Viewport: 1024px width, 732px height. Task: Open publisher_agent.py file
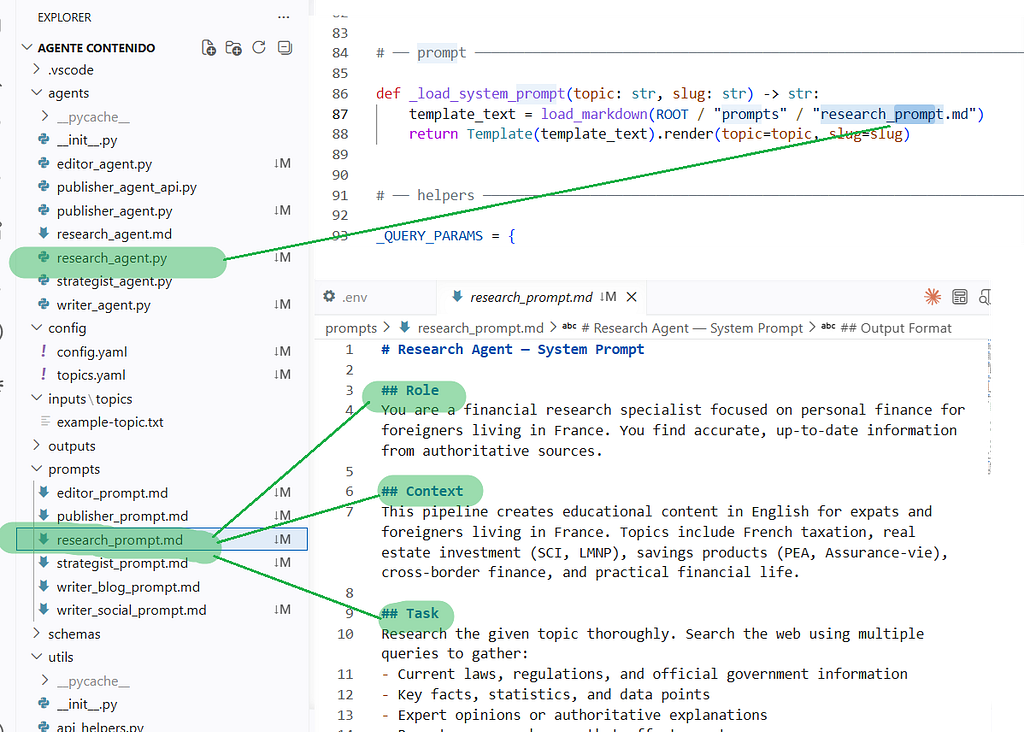point(114,211)
